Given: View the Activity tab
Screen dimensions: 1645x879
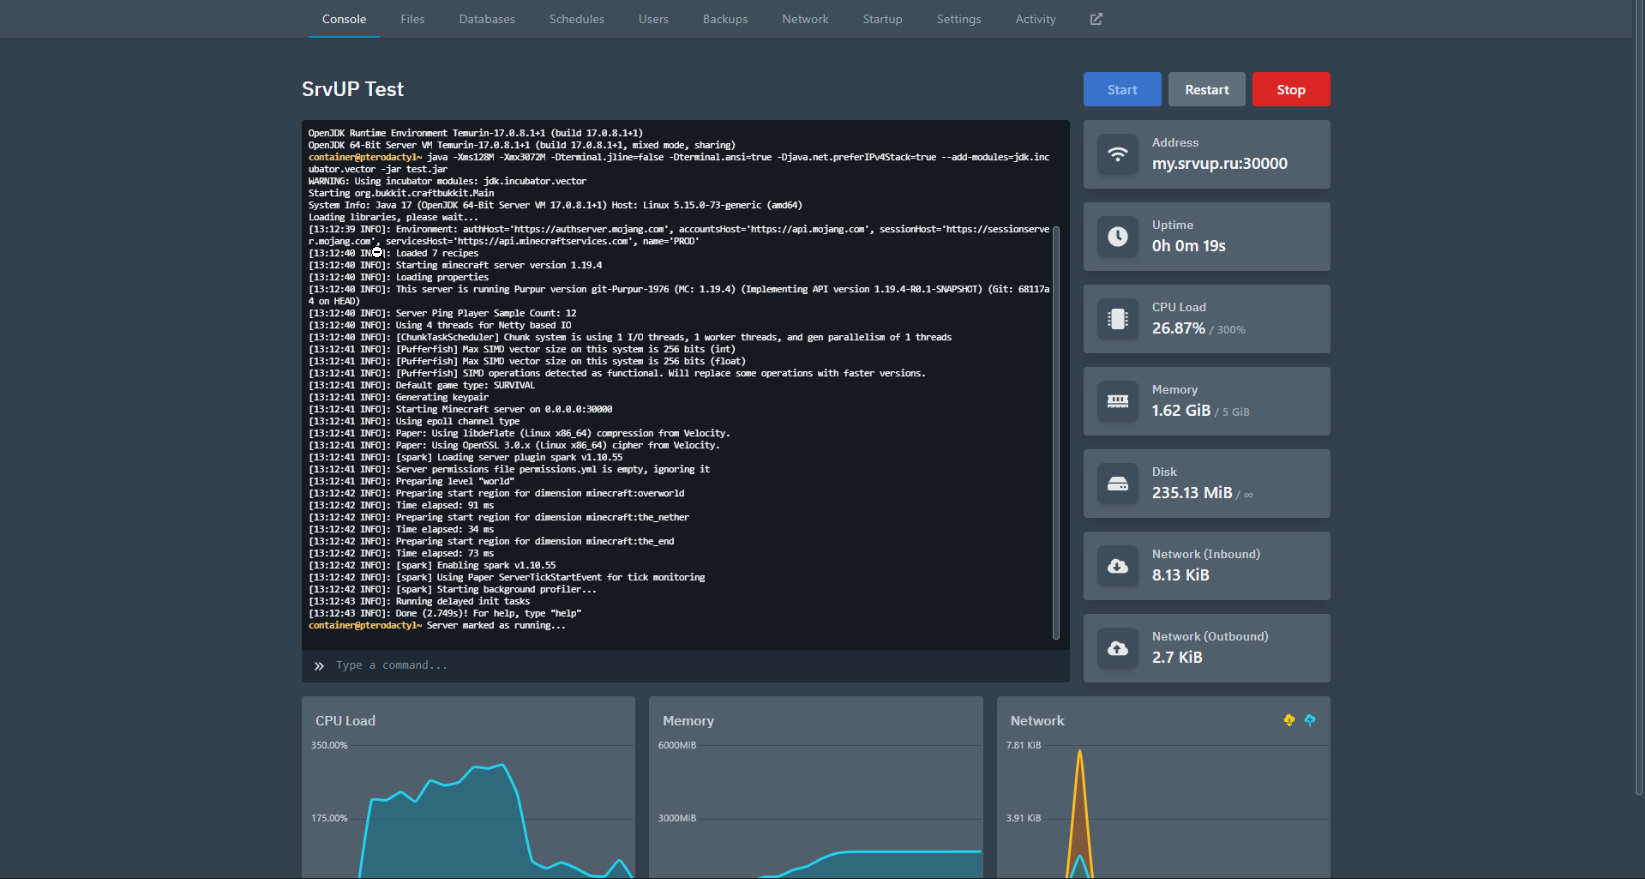Looking at the screenshot, I should click(1036, 19).
